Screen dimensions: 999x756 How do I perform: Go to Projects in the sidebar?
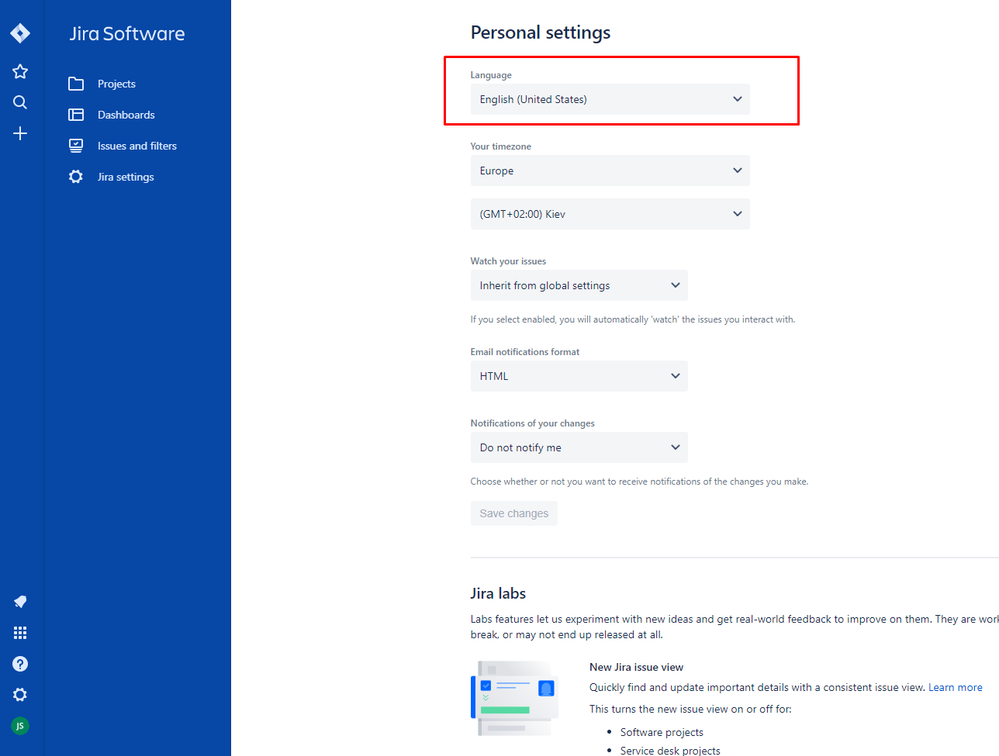pos(117,83)
